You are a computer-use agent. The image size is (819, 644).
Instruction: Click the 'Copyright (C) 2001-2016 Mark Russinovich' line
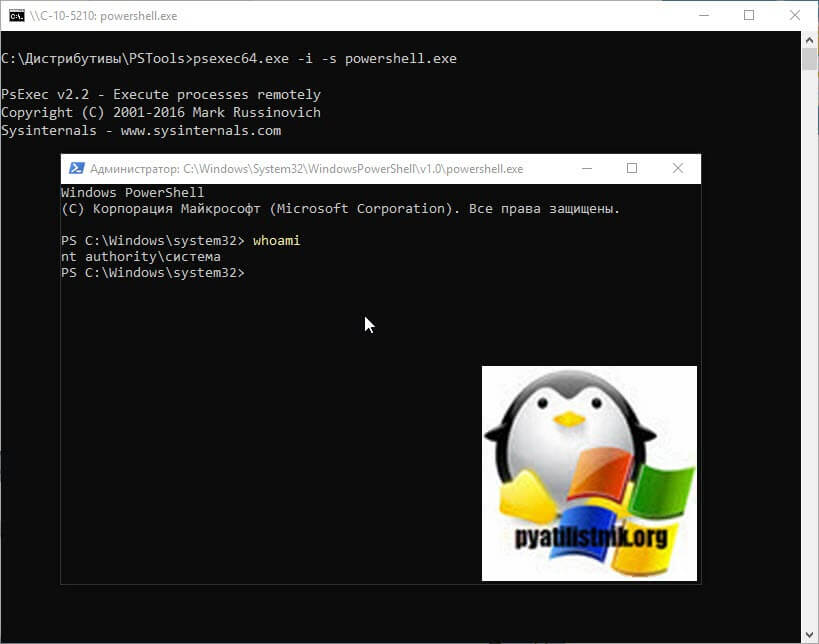[161, 112]
